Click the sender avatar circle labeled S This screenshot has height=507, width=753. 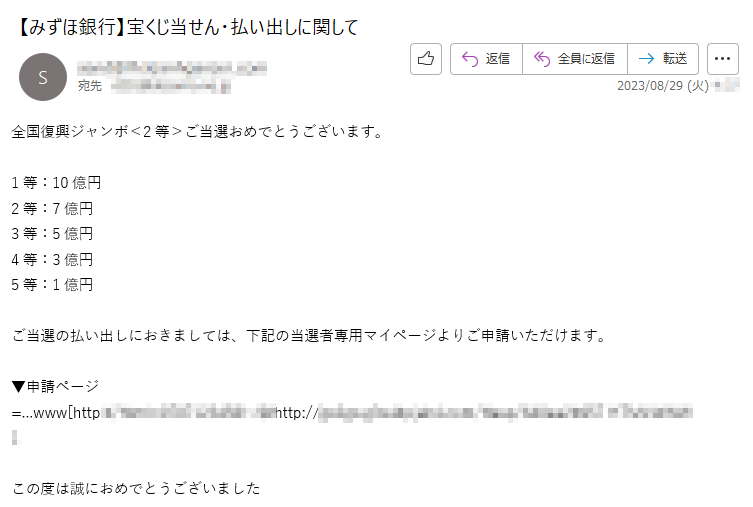[x=43, y=77]
